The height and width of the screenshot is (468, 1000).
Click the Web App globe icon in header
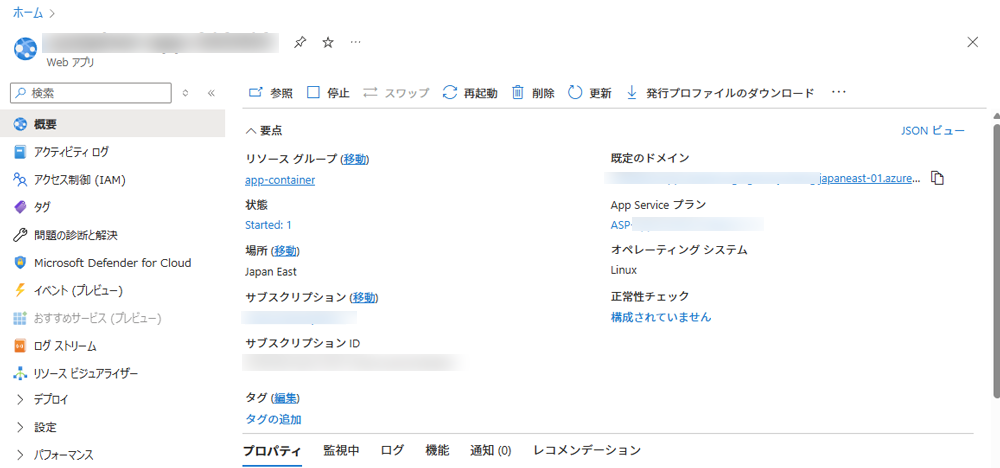(x=26, y=48)
